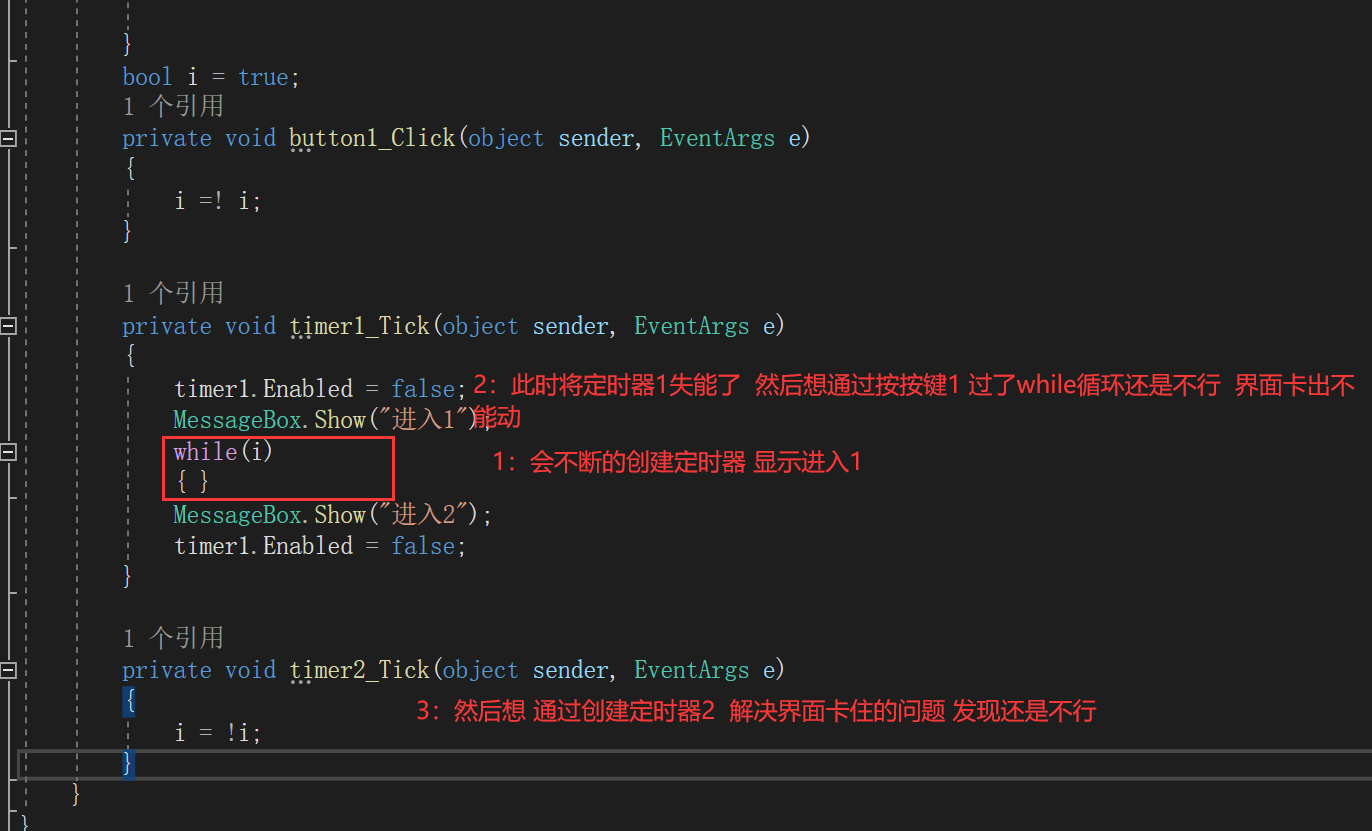Click the MessageBox.Show("进入2") call
The width and height of the screenshot is (1372, 831).
pyautogui.click(x=333, y=514)
